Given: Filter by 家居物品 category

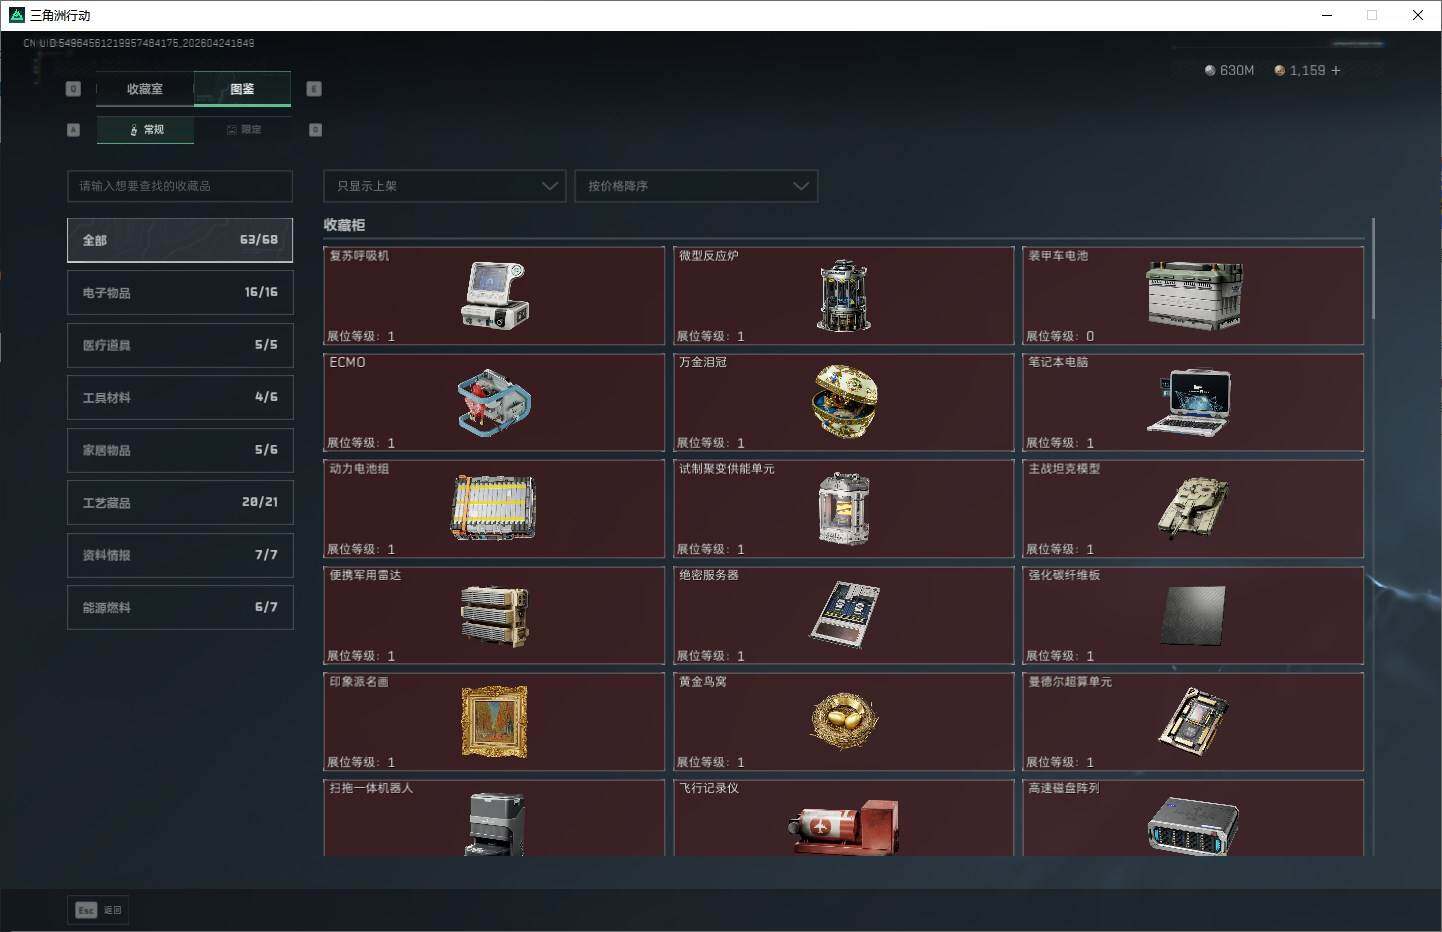Looking at the screenshot, I should point(180,450).
